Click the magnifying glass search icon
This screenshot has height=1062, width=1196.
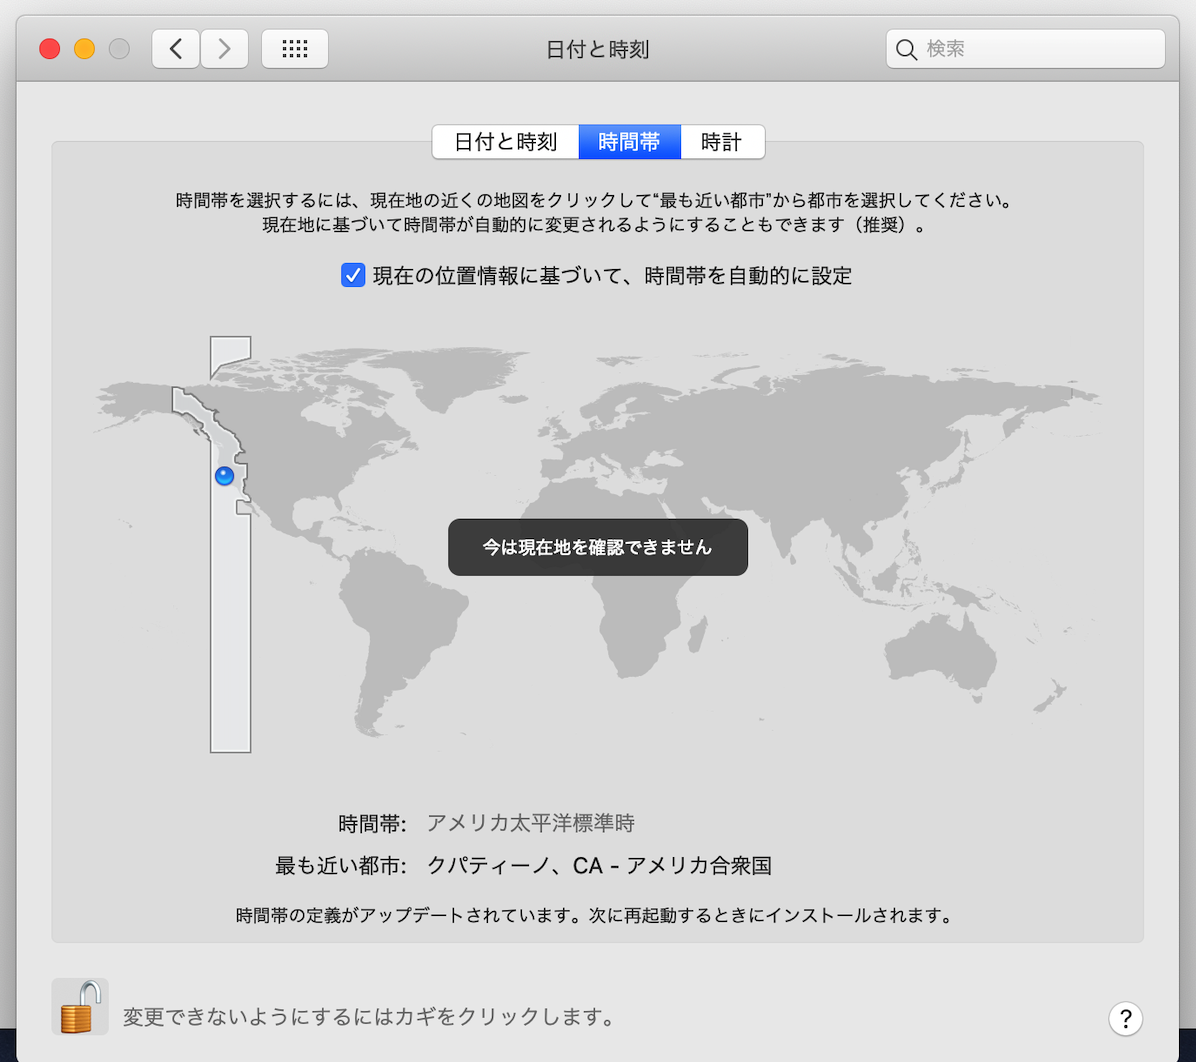907,50
